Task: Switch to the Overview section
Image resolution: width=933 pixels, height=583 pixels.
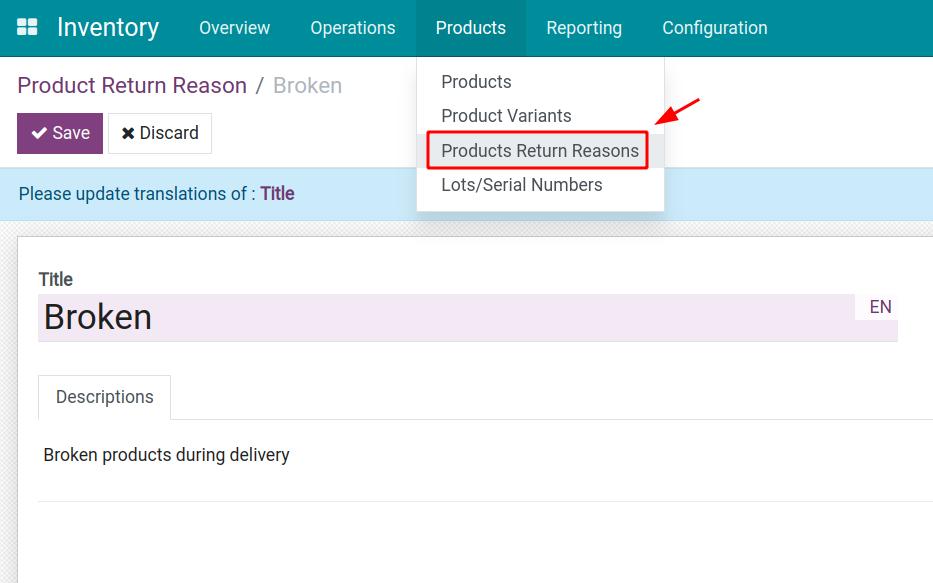Action: (x=234, y=28)
